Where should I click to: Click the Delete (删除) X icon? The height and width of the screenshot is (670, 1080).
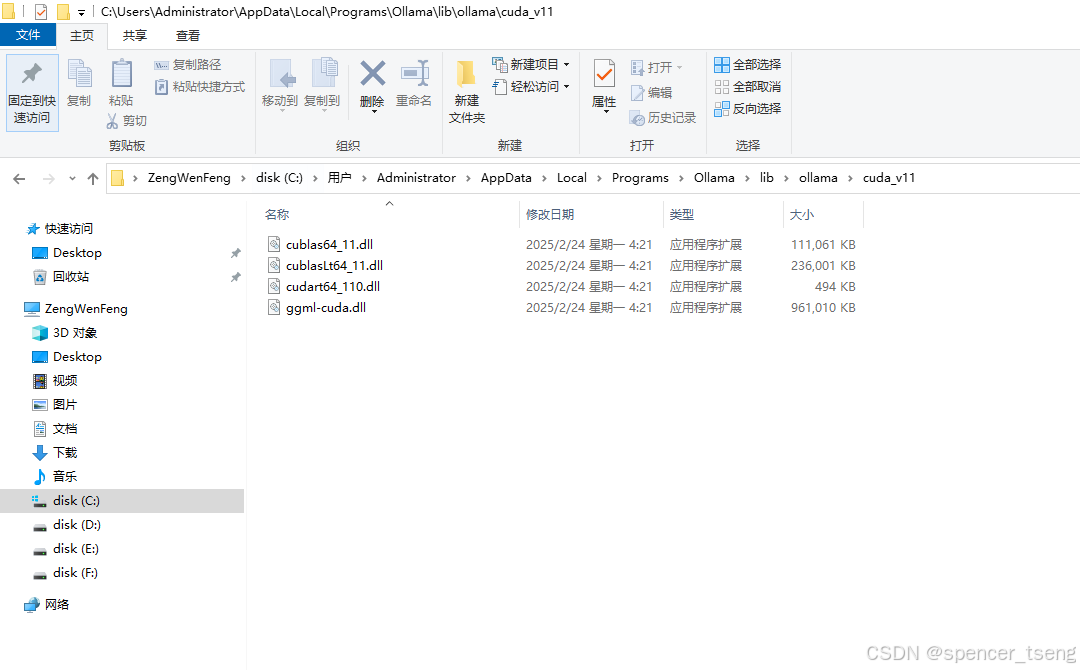pos(373,74)
